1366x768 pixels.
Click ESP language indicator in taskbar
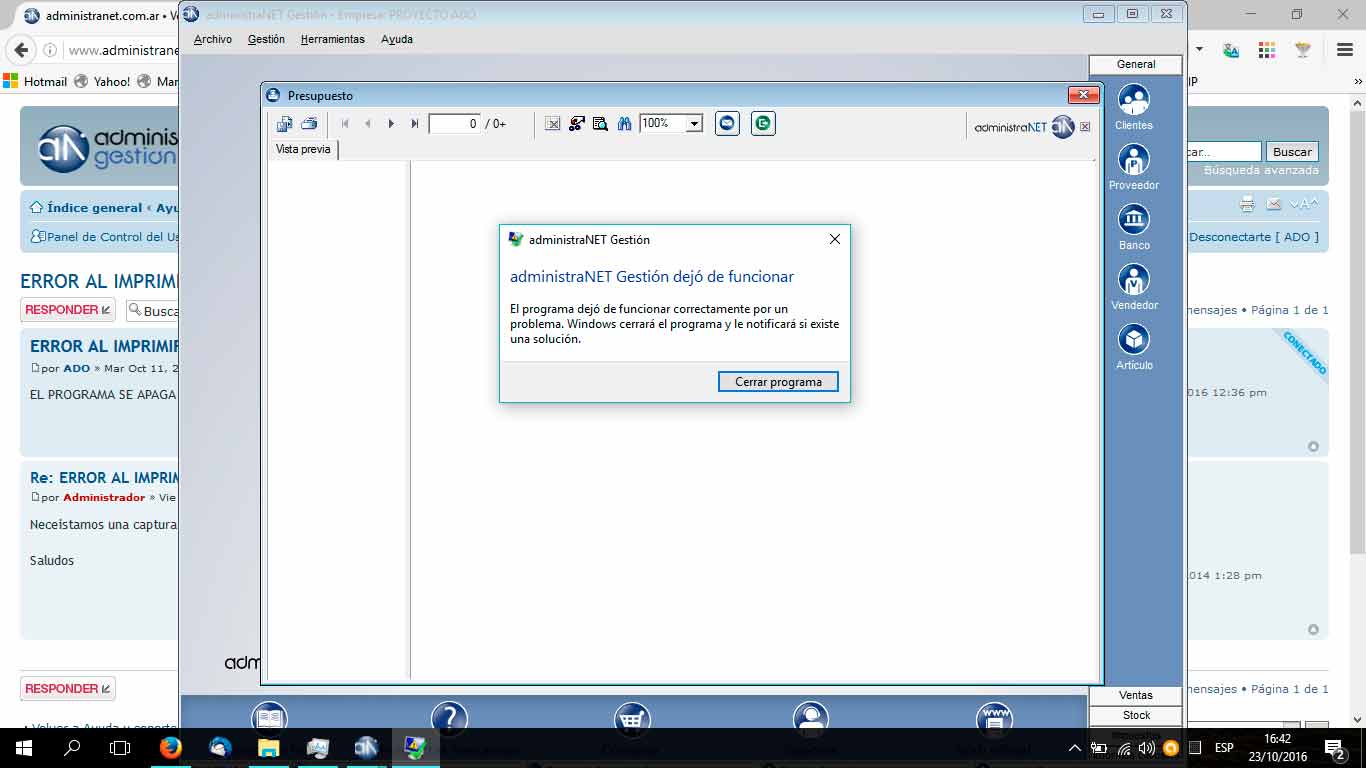point(1224,748)
